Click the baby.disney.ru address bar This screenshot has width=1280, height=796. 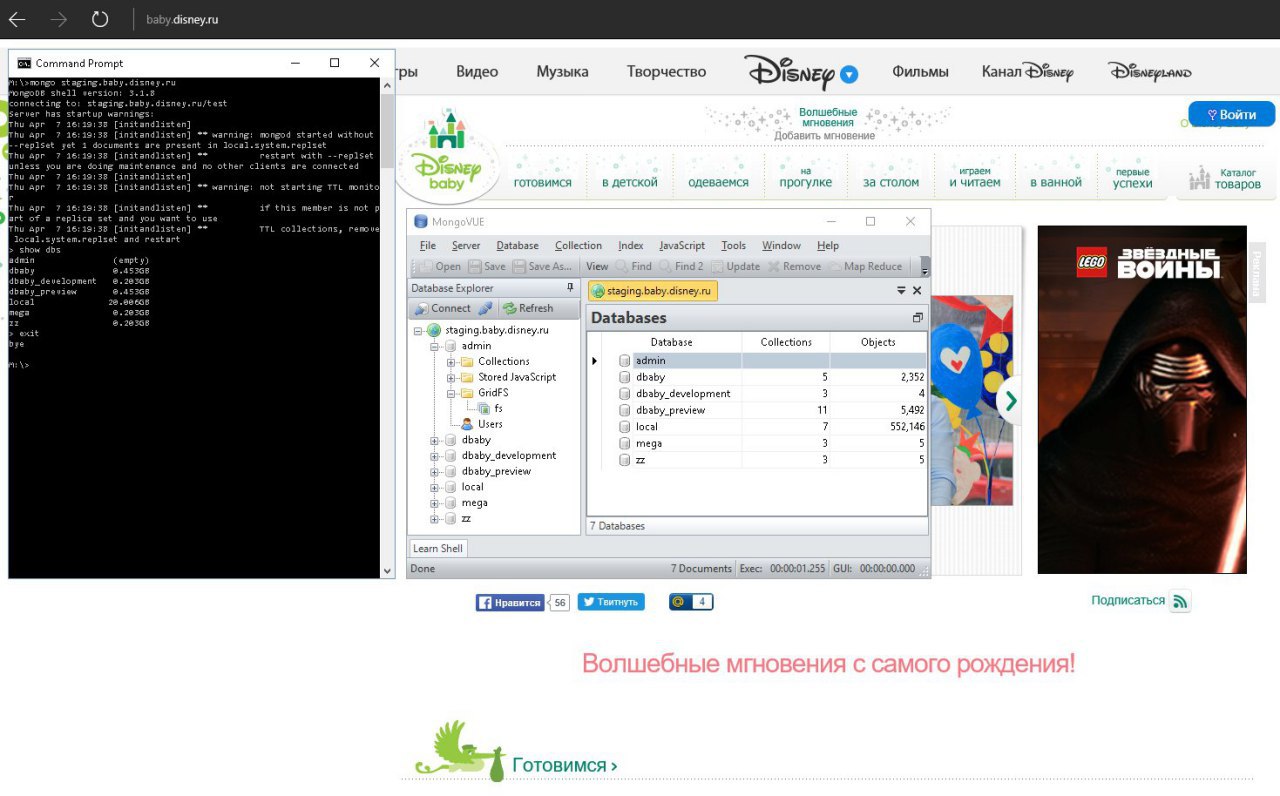(182, 19)
